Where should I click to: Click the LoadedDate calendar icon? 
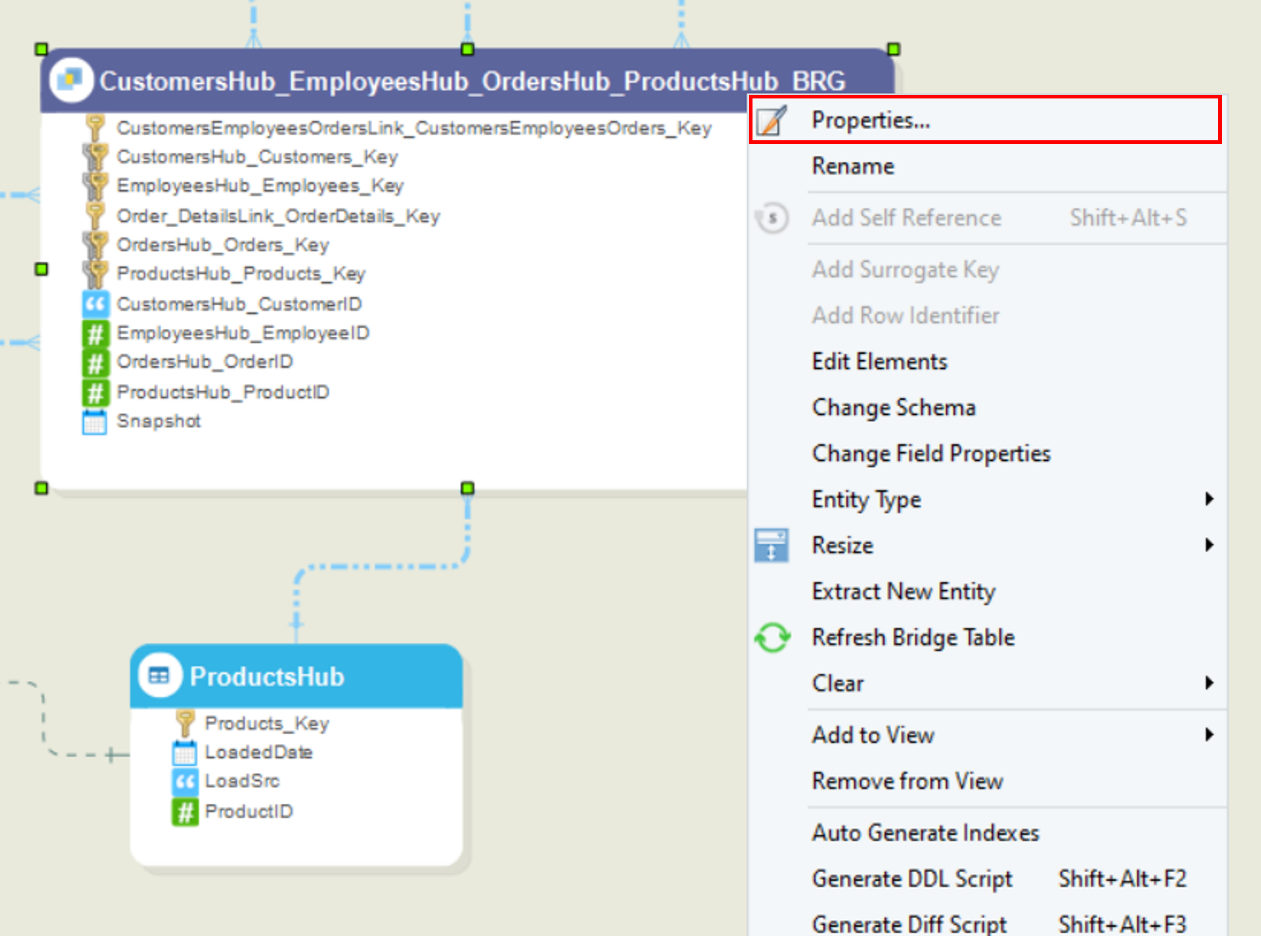tap(184, 752)
